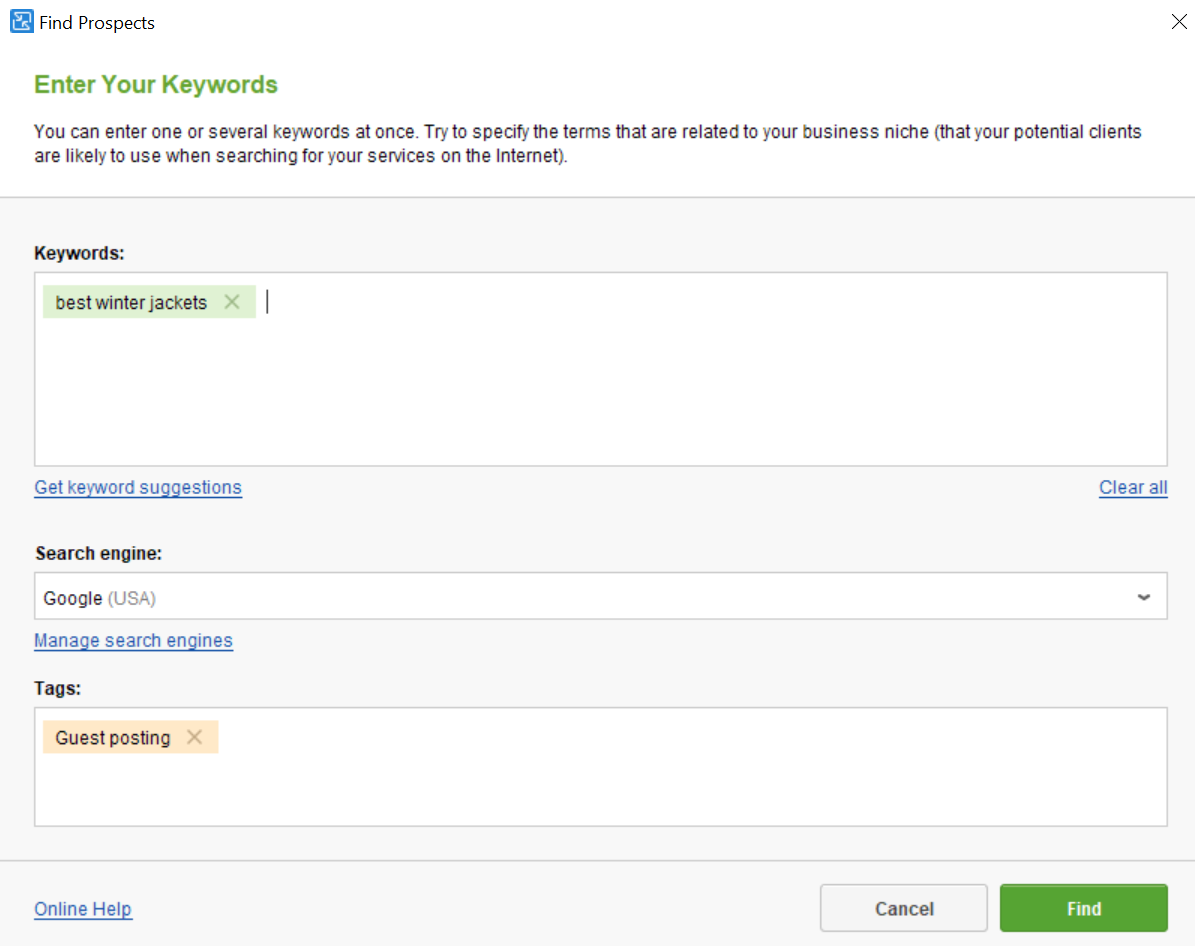Select the 'best winter jackets' keyword text
Image resolution: width=1195 pixels, height=946 pixels.
point(131,303)
